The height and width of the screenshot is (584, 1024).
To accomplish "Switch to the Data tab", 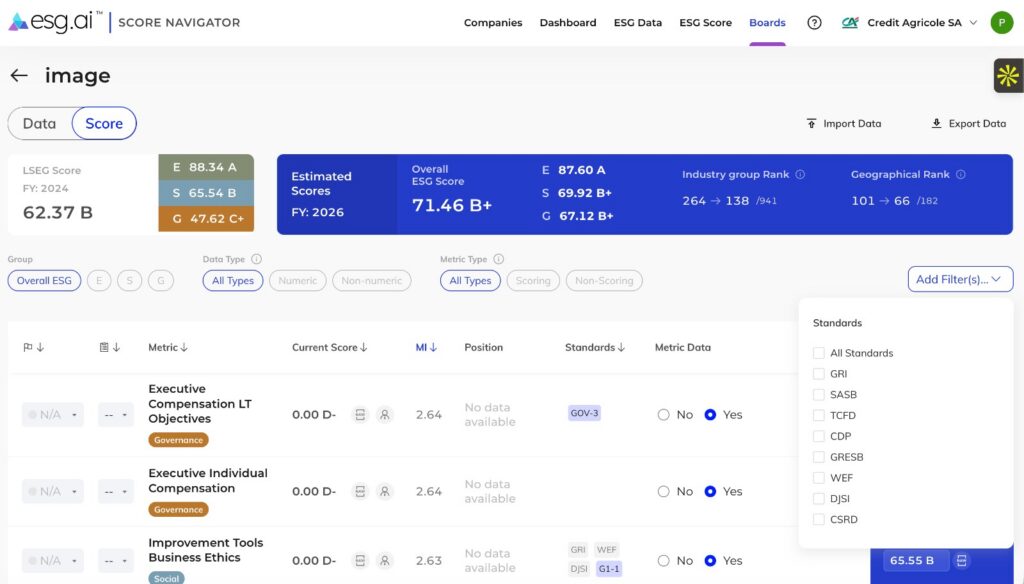I will click(39, 123).
